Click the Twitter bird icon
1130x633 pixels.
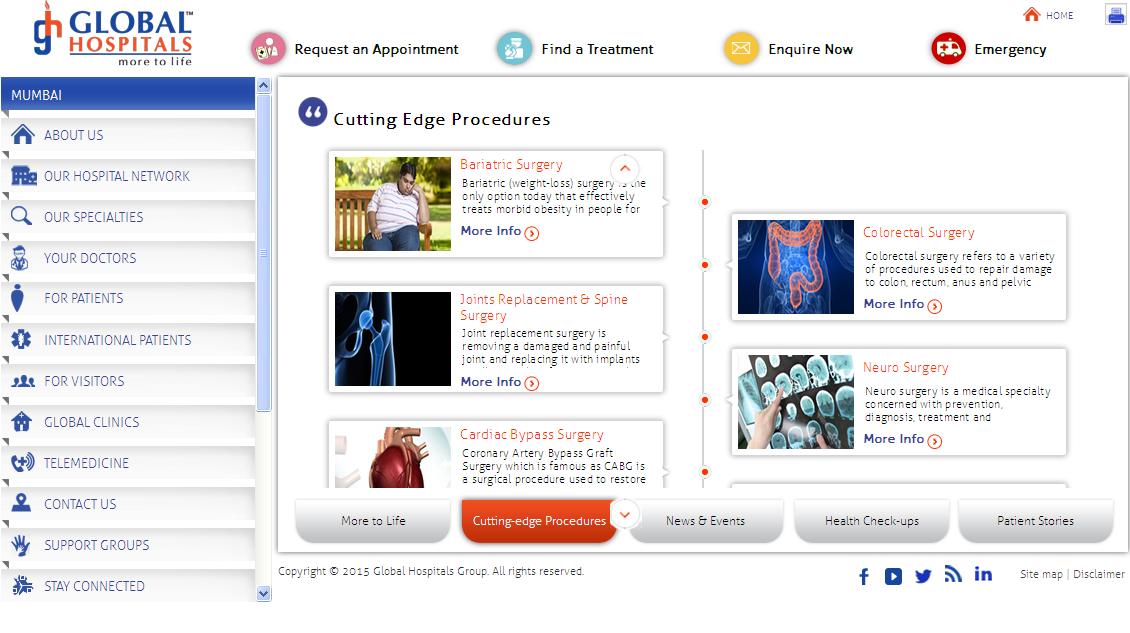click(923, 576)
